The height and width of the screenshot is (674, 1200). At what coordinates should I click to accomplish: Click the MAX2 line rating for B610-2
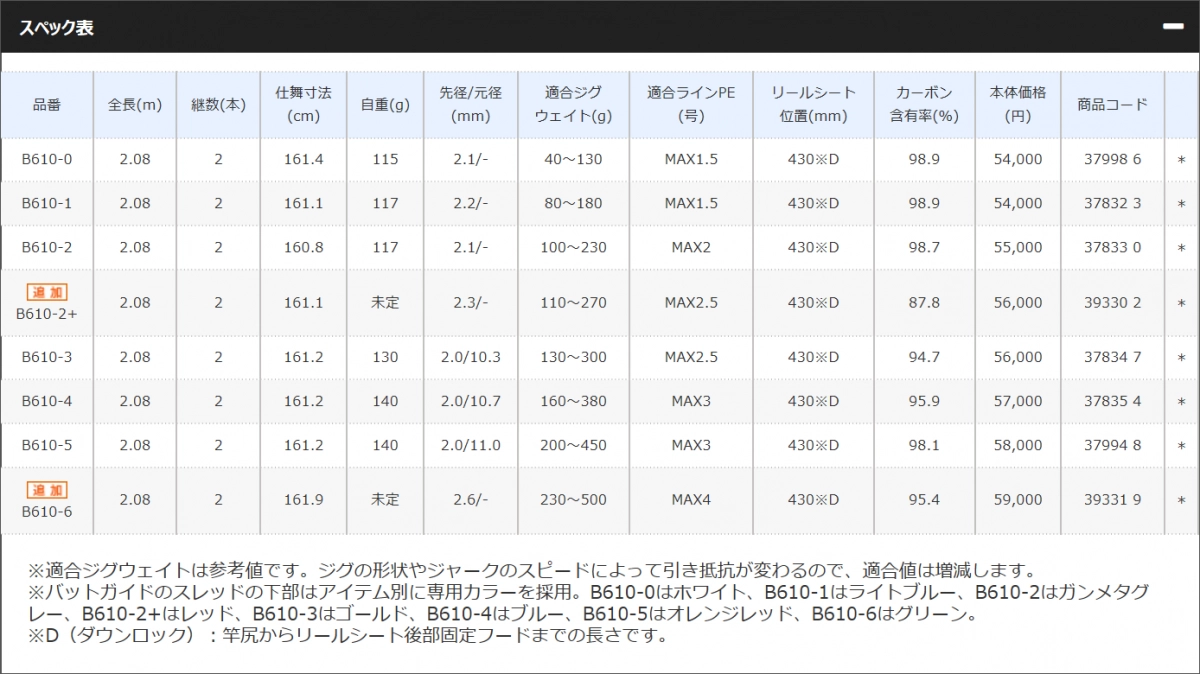point(691,247)
